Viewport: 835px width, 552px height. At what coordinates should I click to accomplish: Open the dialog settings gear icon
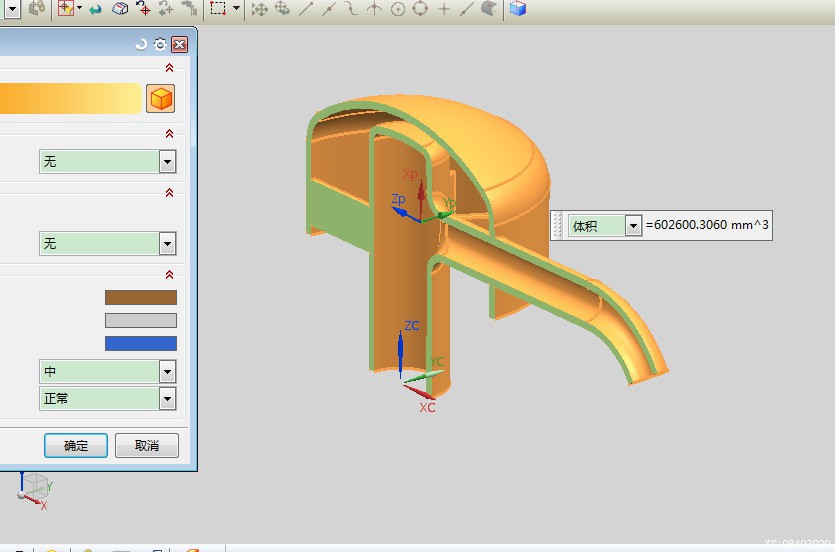[159, 44]
